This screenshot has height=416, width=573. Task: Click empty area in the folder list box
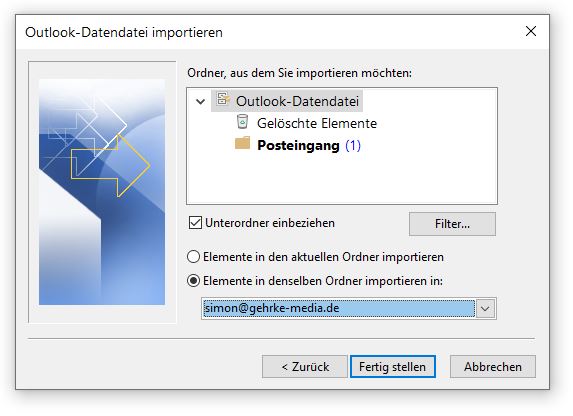[342, 179]
